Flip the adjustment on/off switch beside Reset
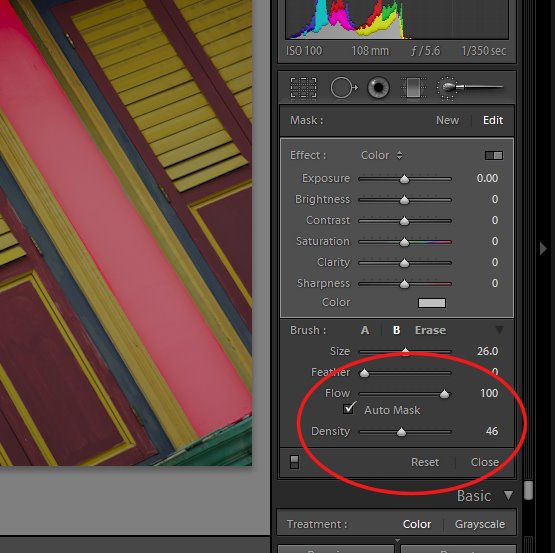555x553 pixels. pos(294,462)
